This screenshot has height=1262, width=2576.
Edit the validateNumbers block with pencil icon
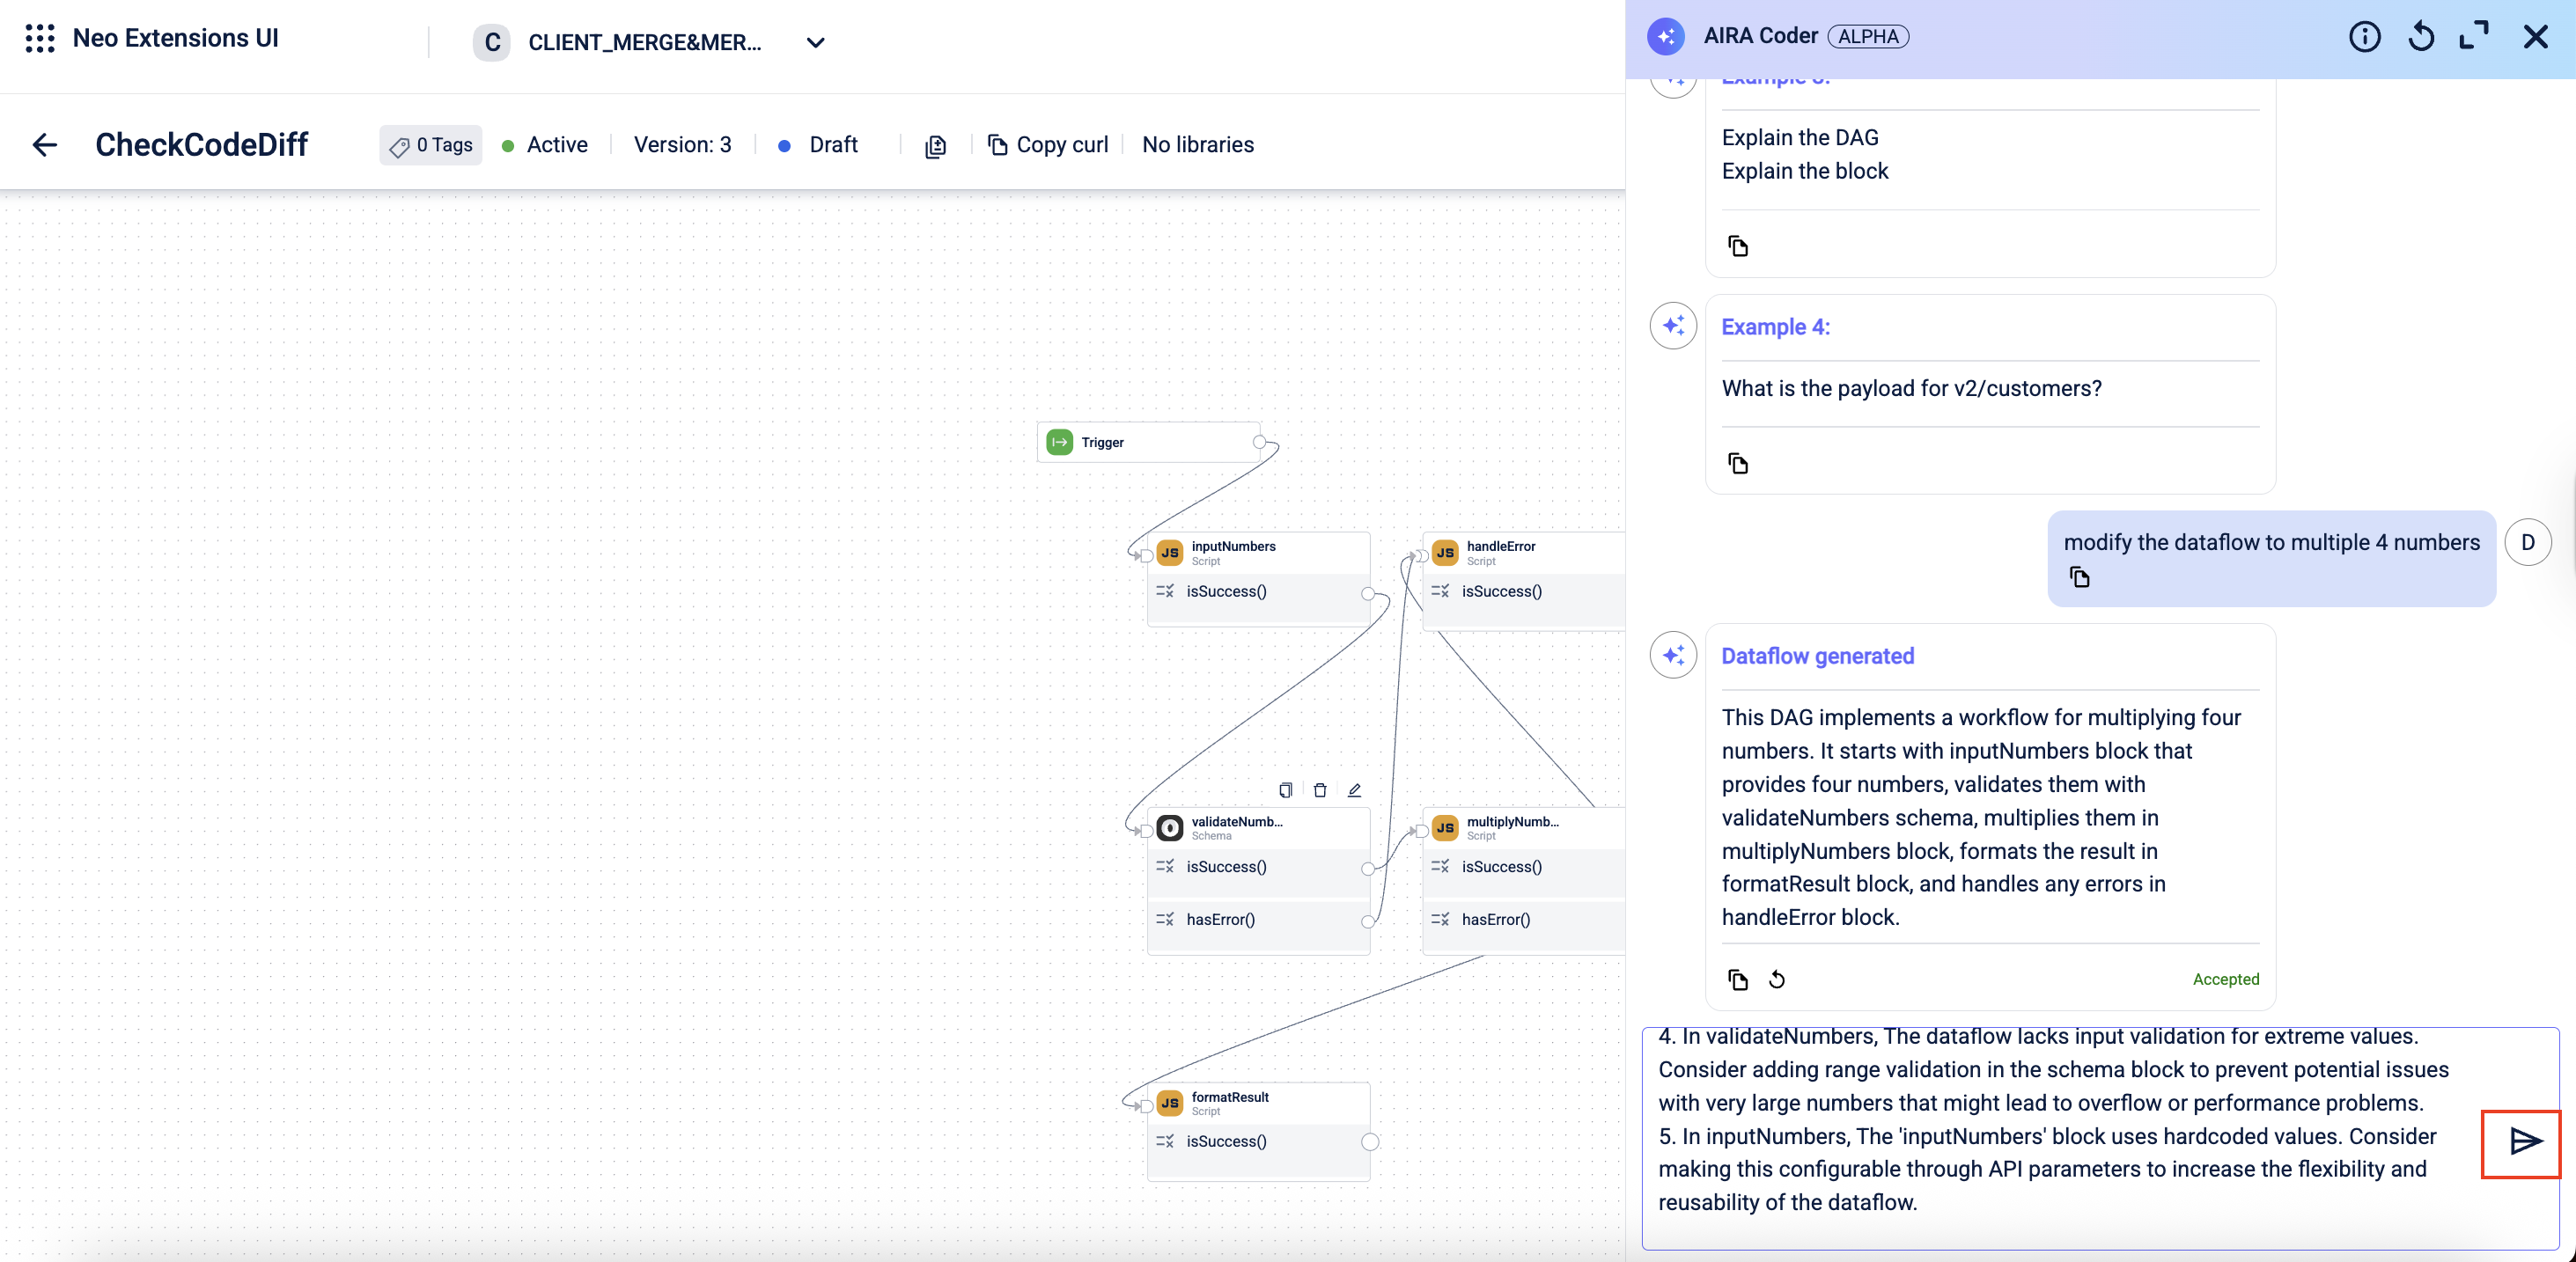pyautogui.click(x=1355, y=790)
